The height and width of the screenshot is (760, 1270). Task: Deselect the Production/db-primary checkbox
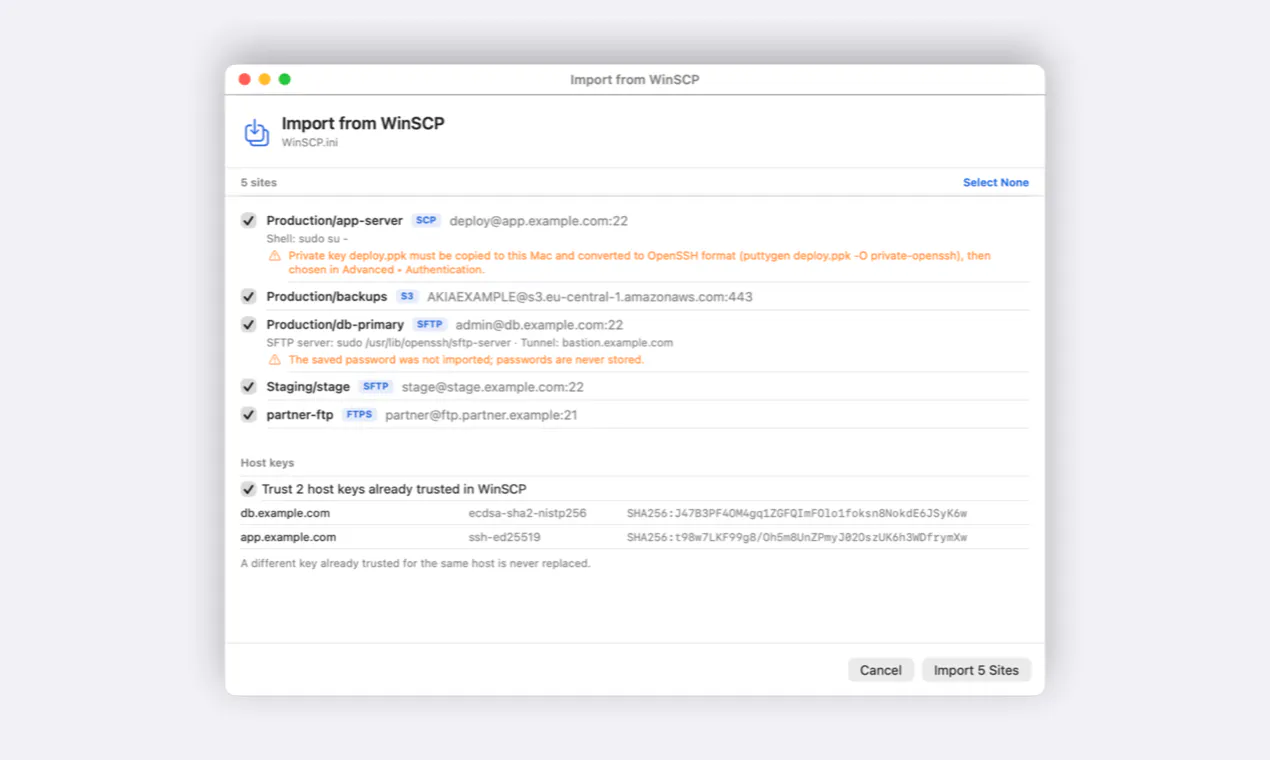pos(249,325)
